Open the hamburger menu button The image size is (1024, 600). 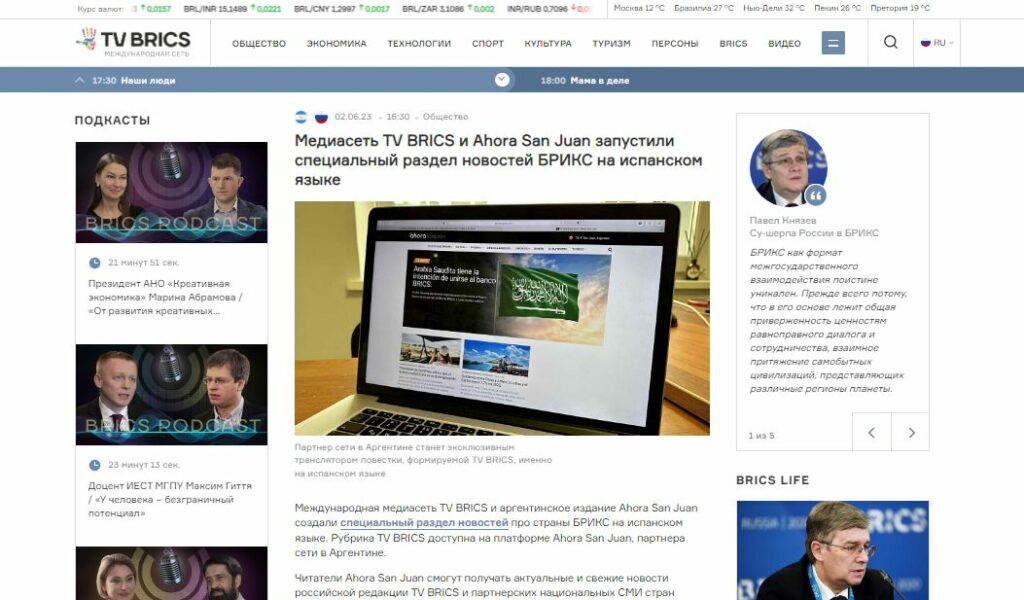pos(833,43)
